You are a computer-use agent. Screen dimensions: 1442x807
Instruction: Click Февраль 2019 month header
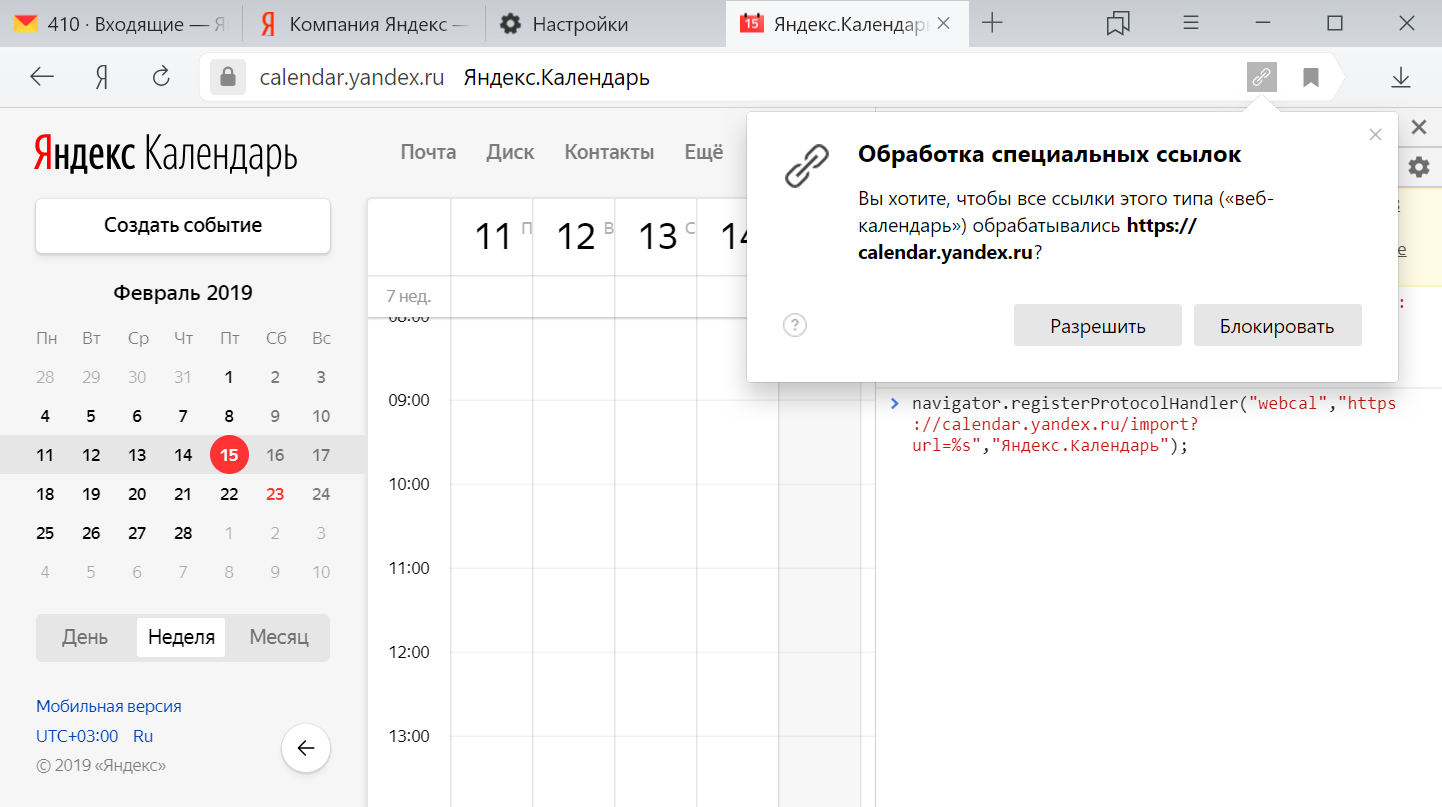(183, 293)
